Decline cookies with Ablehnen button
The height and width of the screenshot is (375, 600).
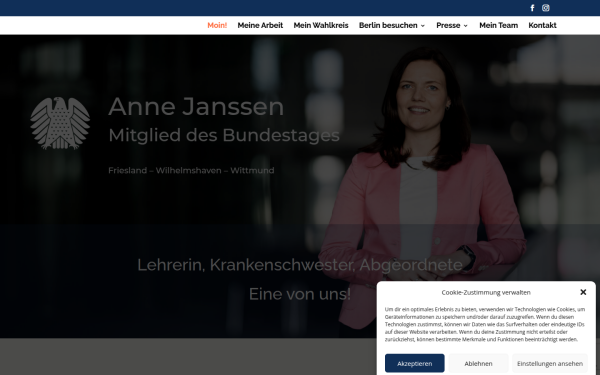click(478, 363)
